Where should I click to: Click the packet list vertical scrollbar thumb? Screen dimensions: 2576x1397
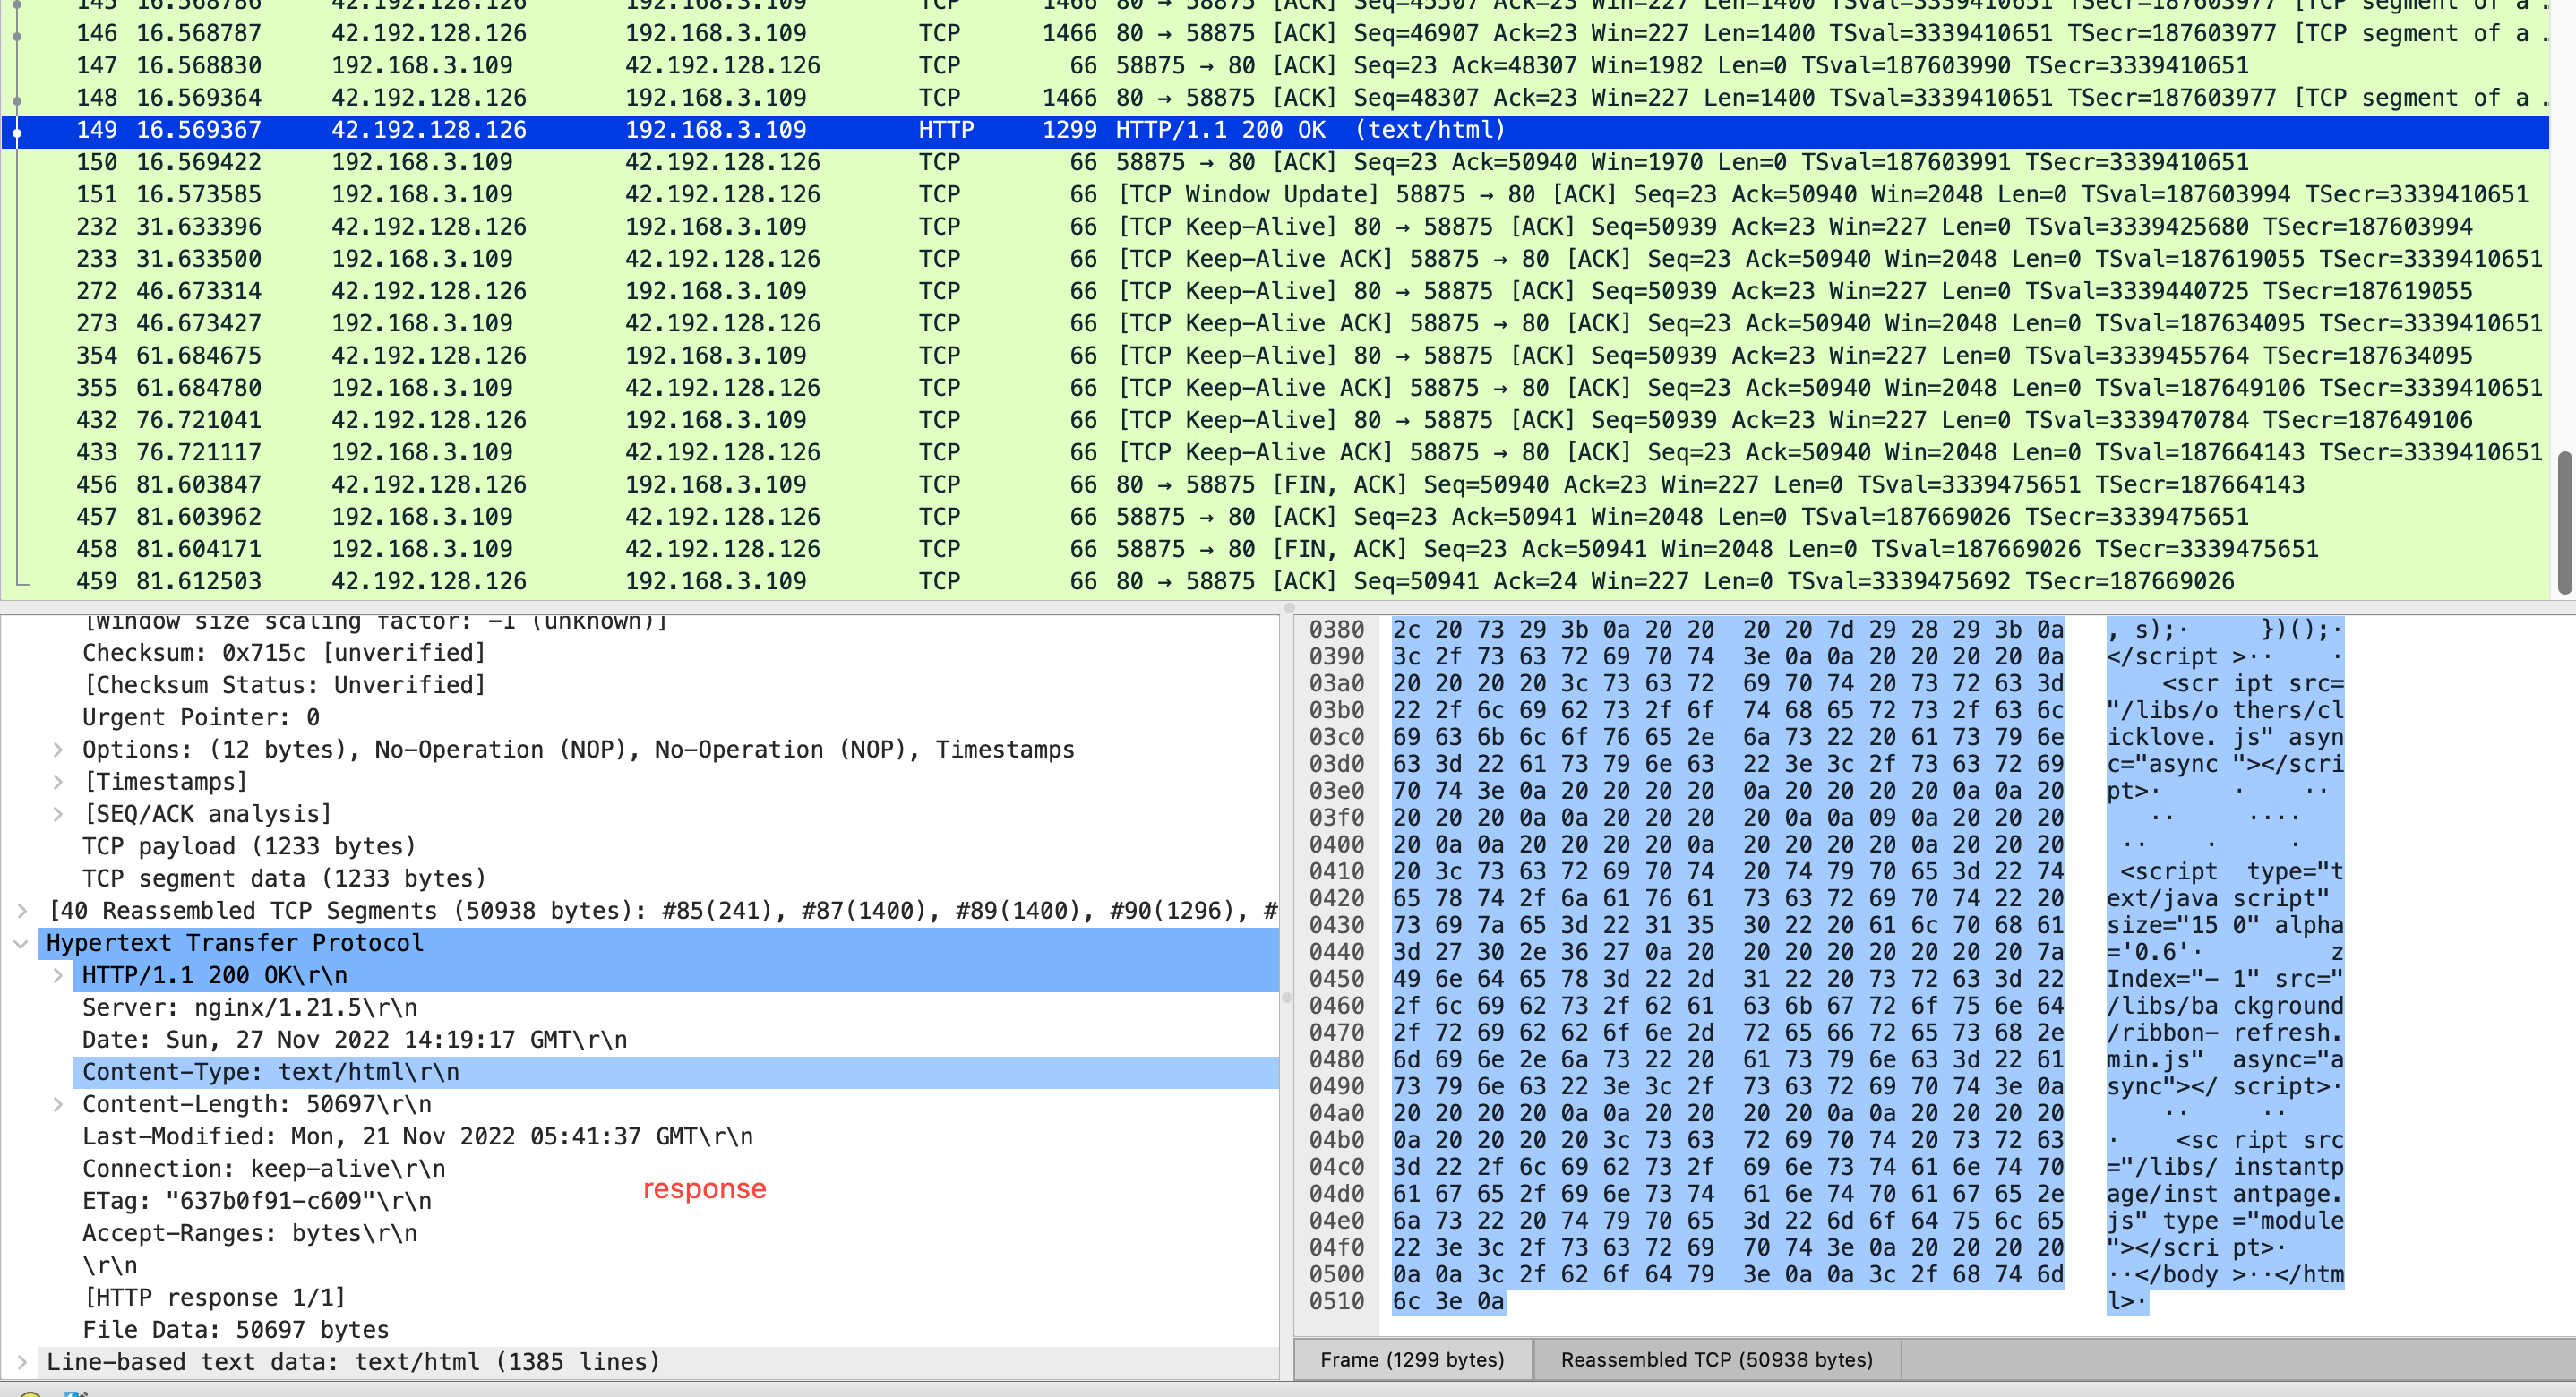pyautogui.click(x=2565, y=523)
